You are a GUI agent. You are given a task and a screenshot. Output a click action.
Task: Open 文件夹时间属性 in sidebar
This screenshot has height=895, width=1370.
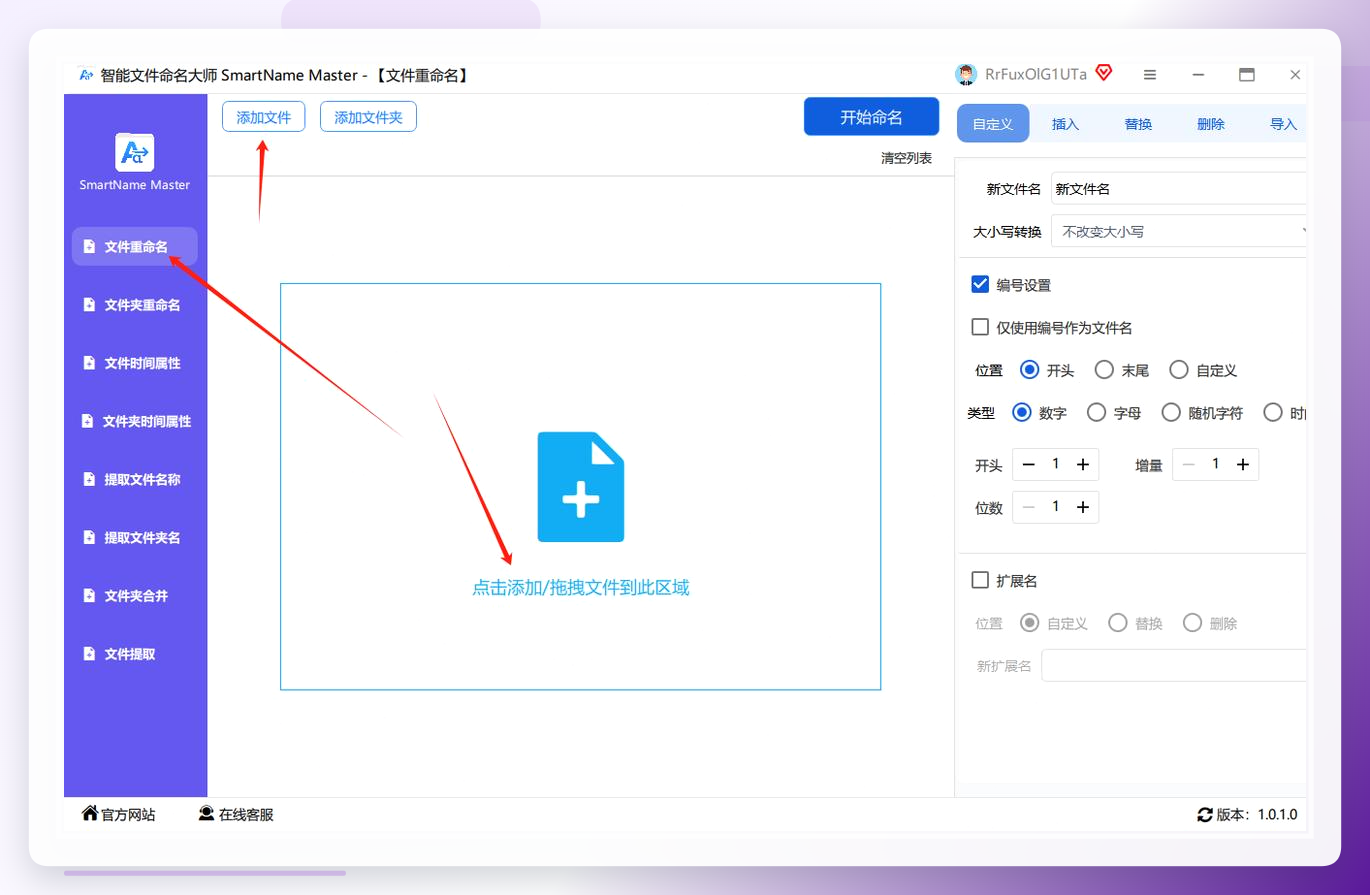(x=135, y=421)
